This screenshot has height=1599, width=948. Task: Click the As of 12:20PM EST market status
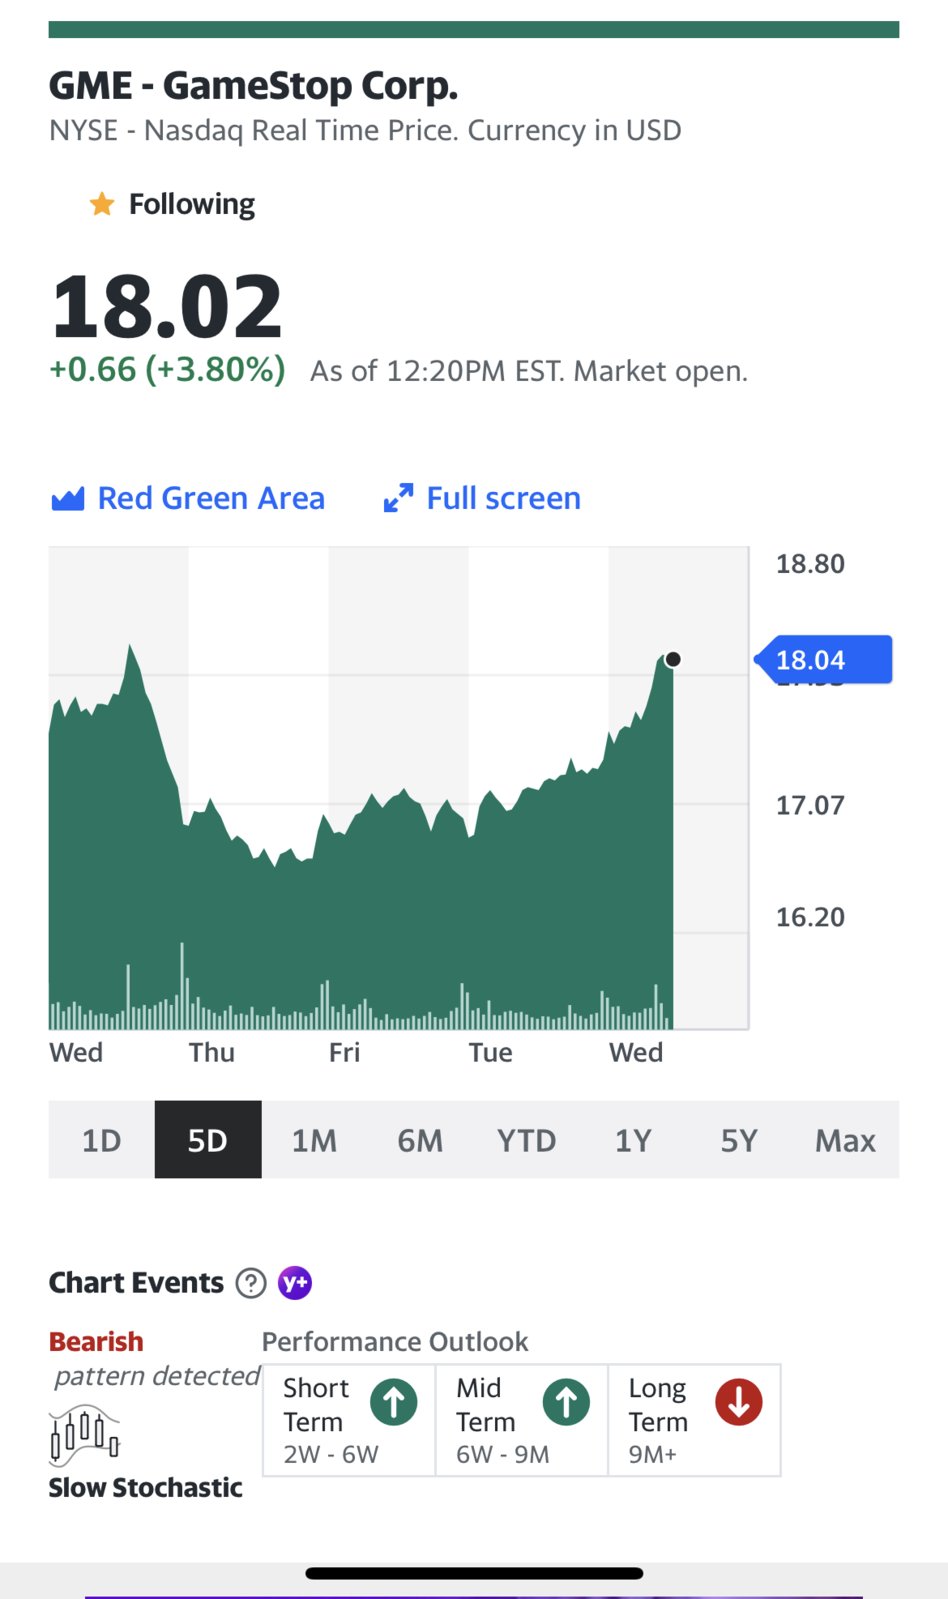[x=529, y=371]
